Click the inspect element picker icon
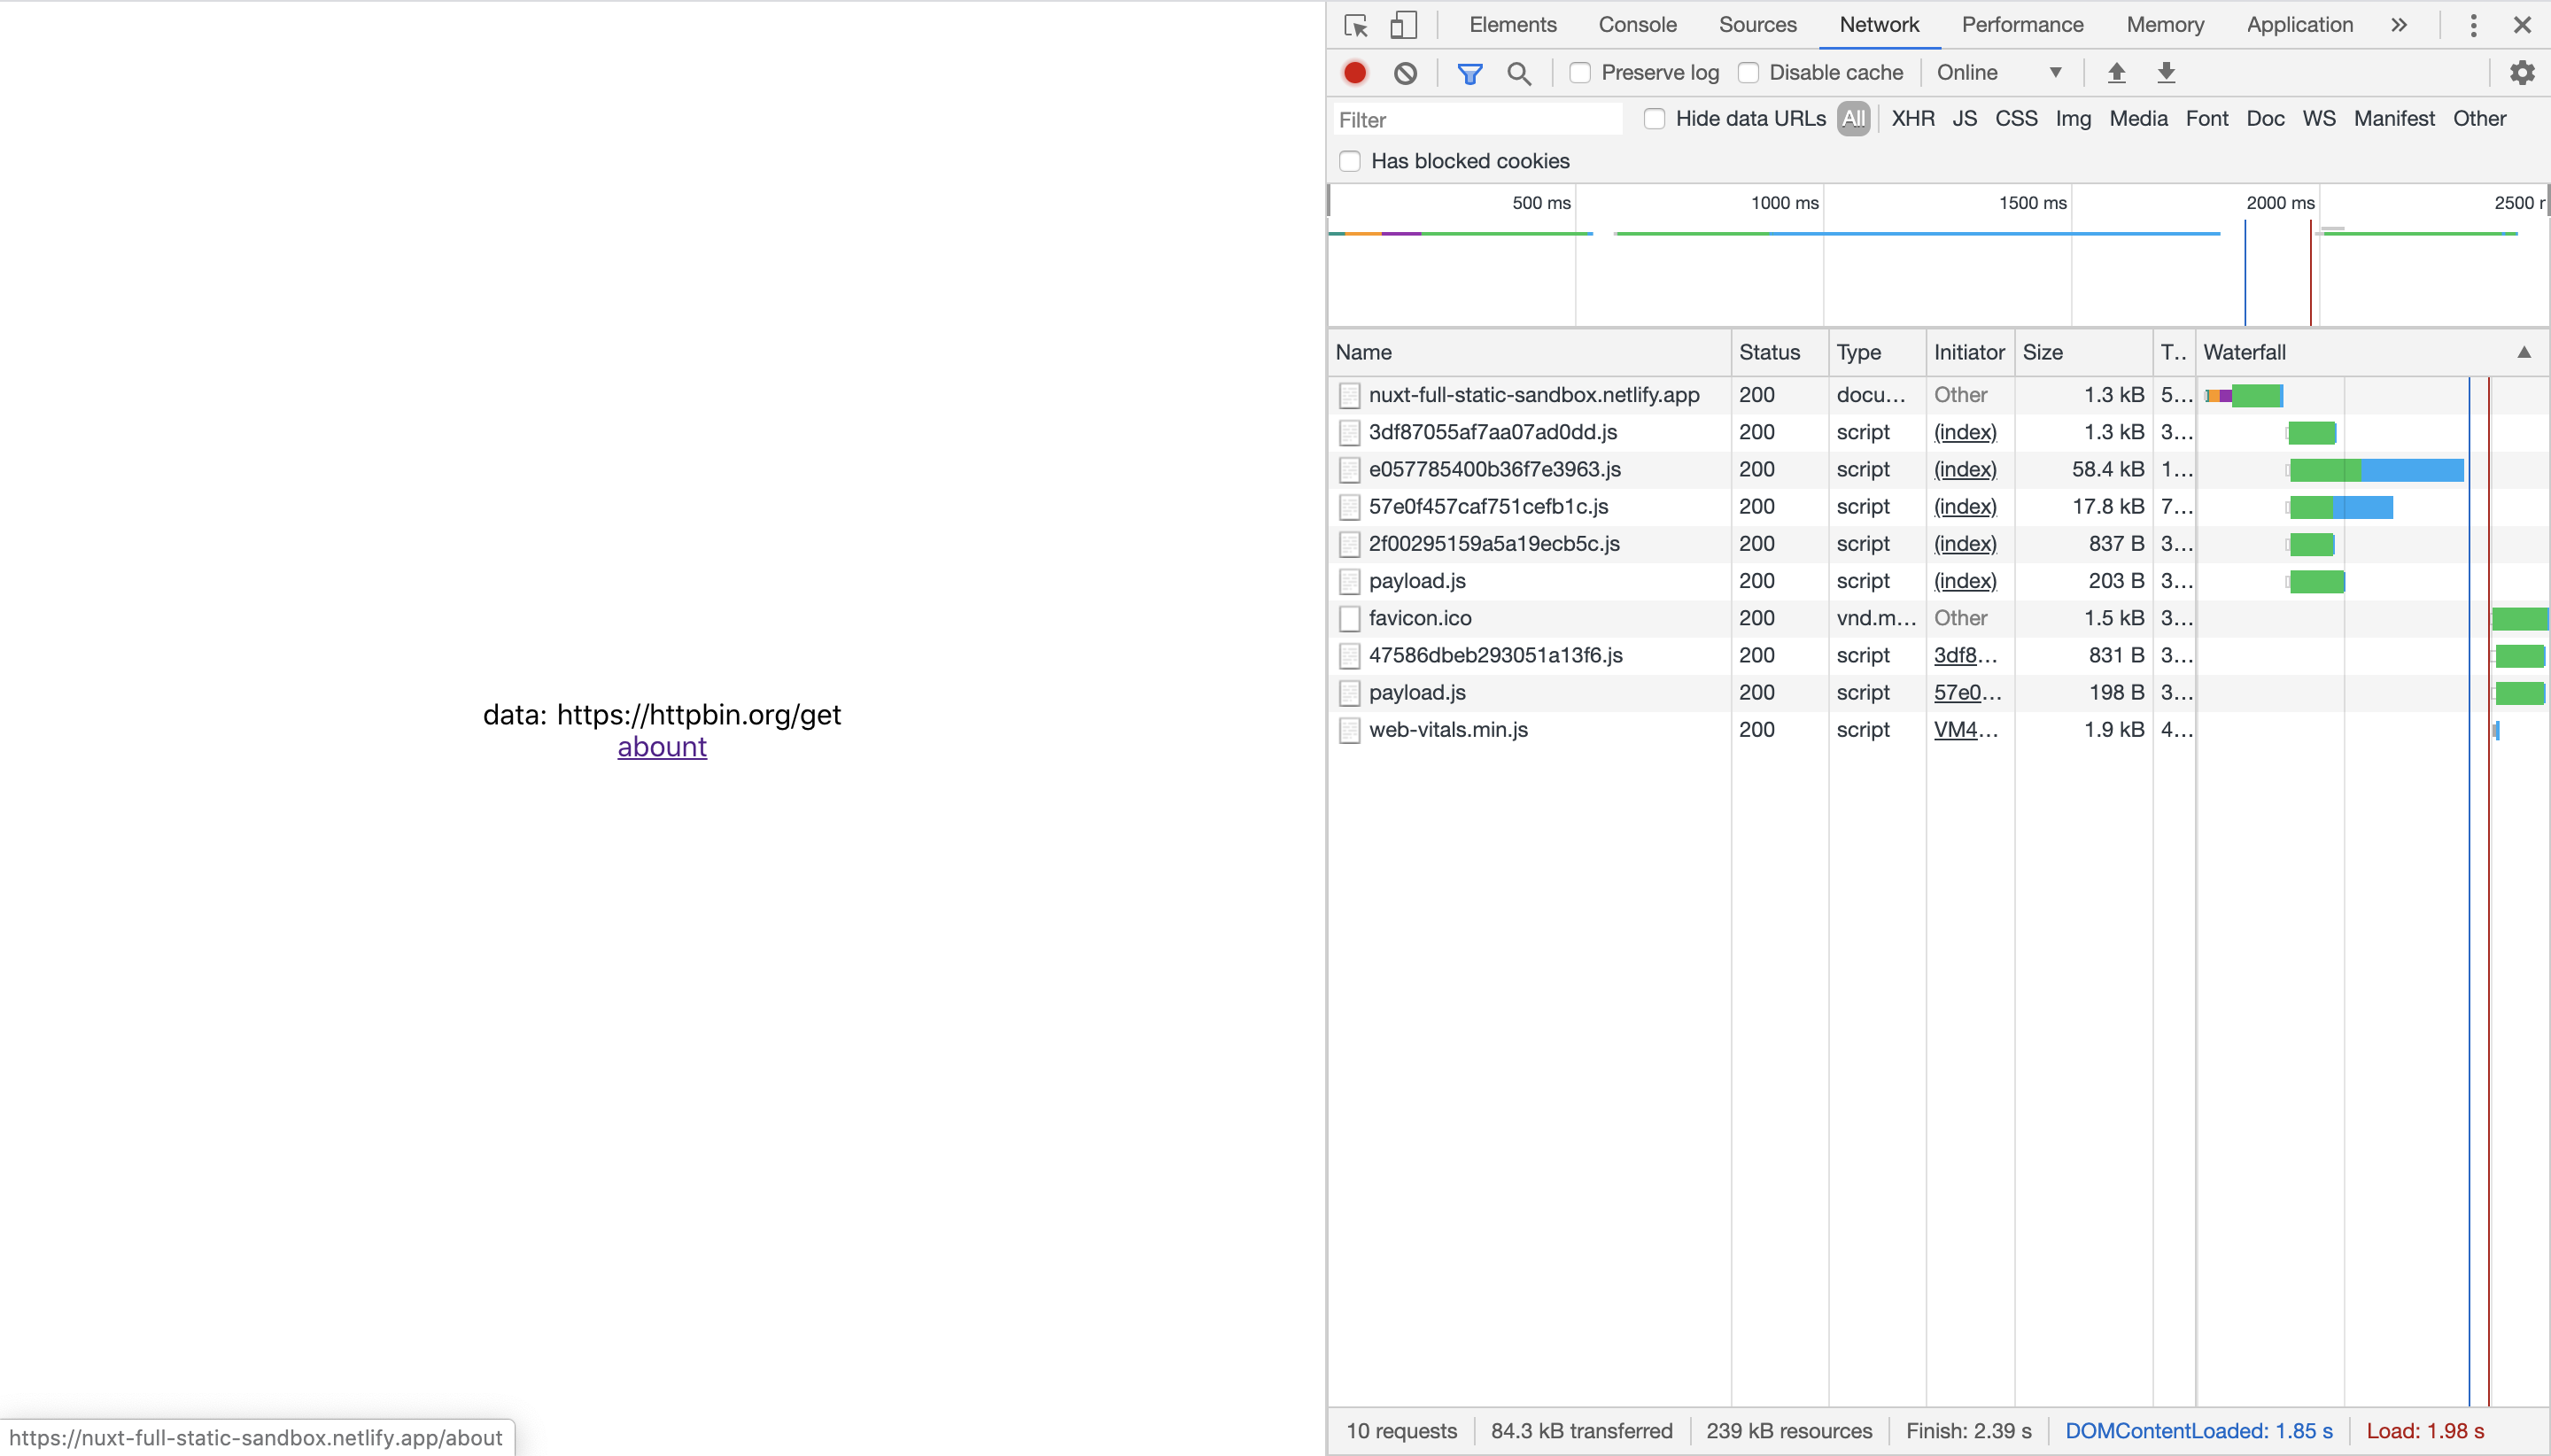2551x1456 pixels. (1356, 25)
